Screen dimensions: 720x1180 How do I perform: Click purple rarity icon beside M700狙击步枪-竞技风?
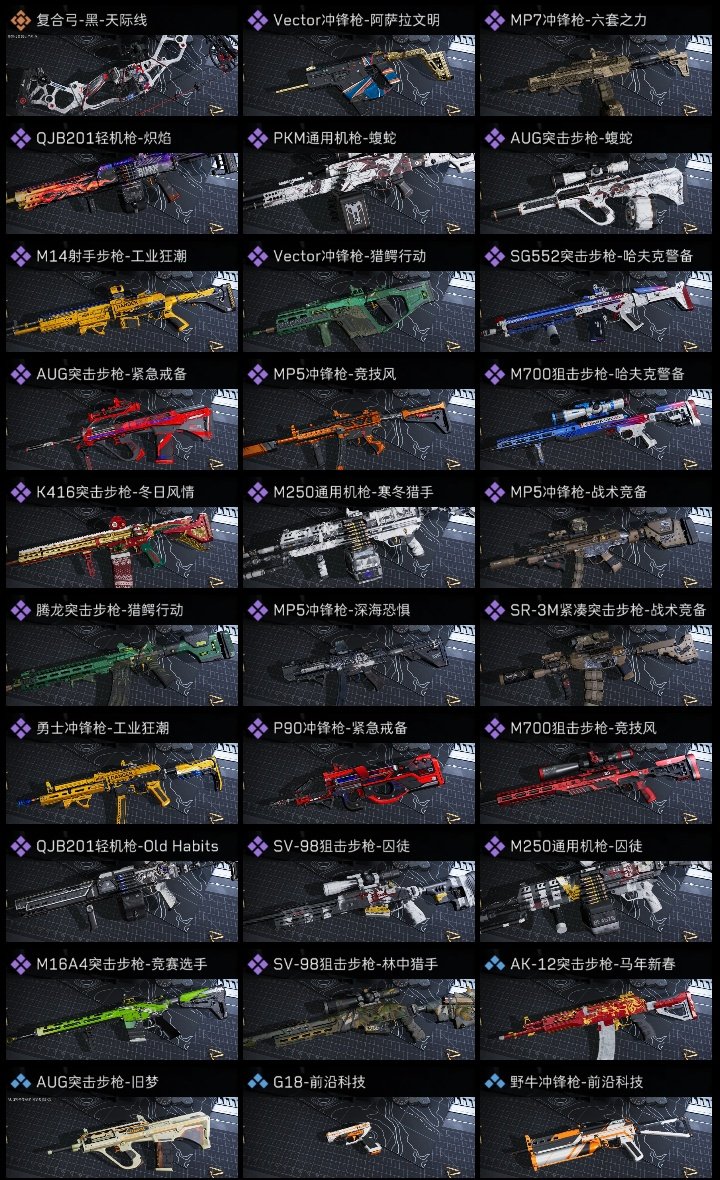[x=494, y=728]
